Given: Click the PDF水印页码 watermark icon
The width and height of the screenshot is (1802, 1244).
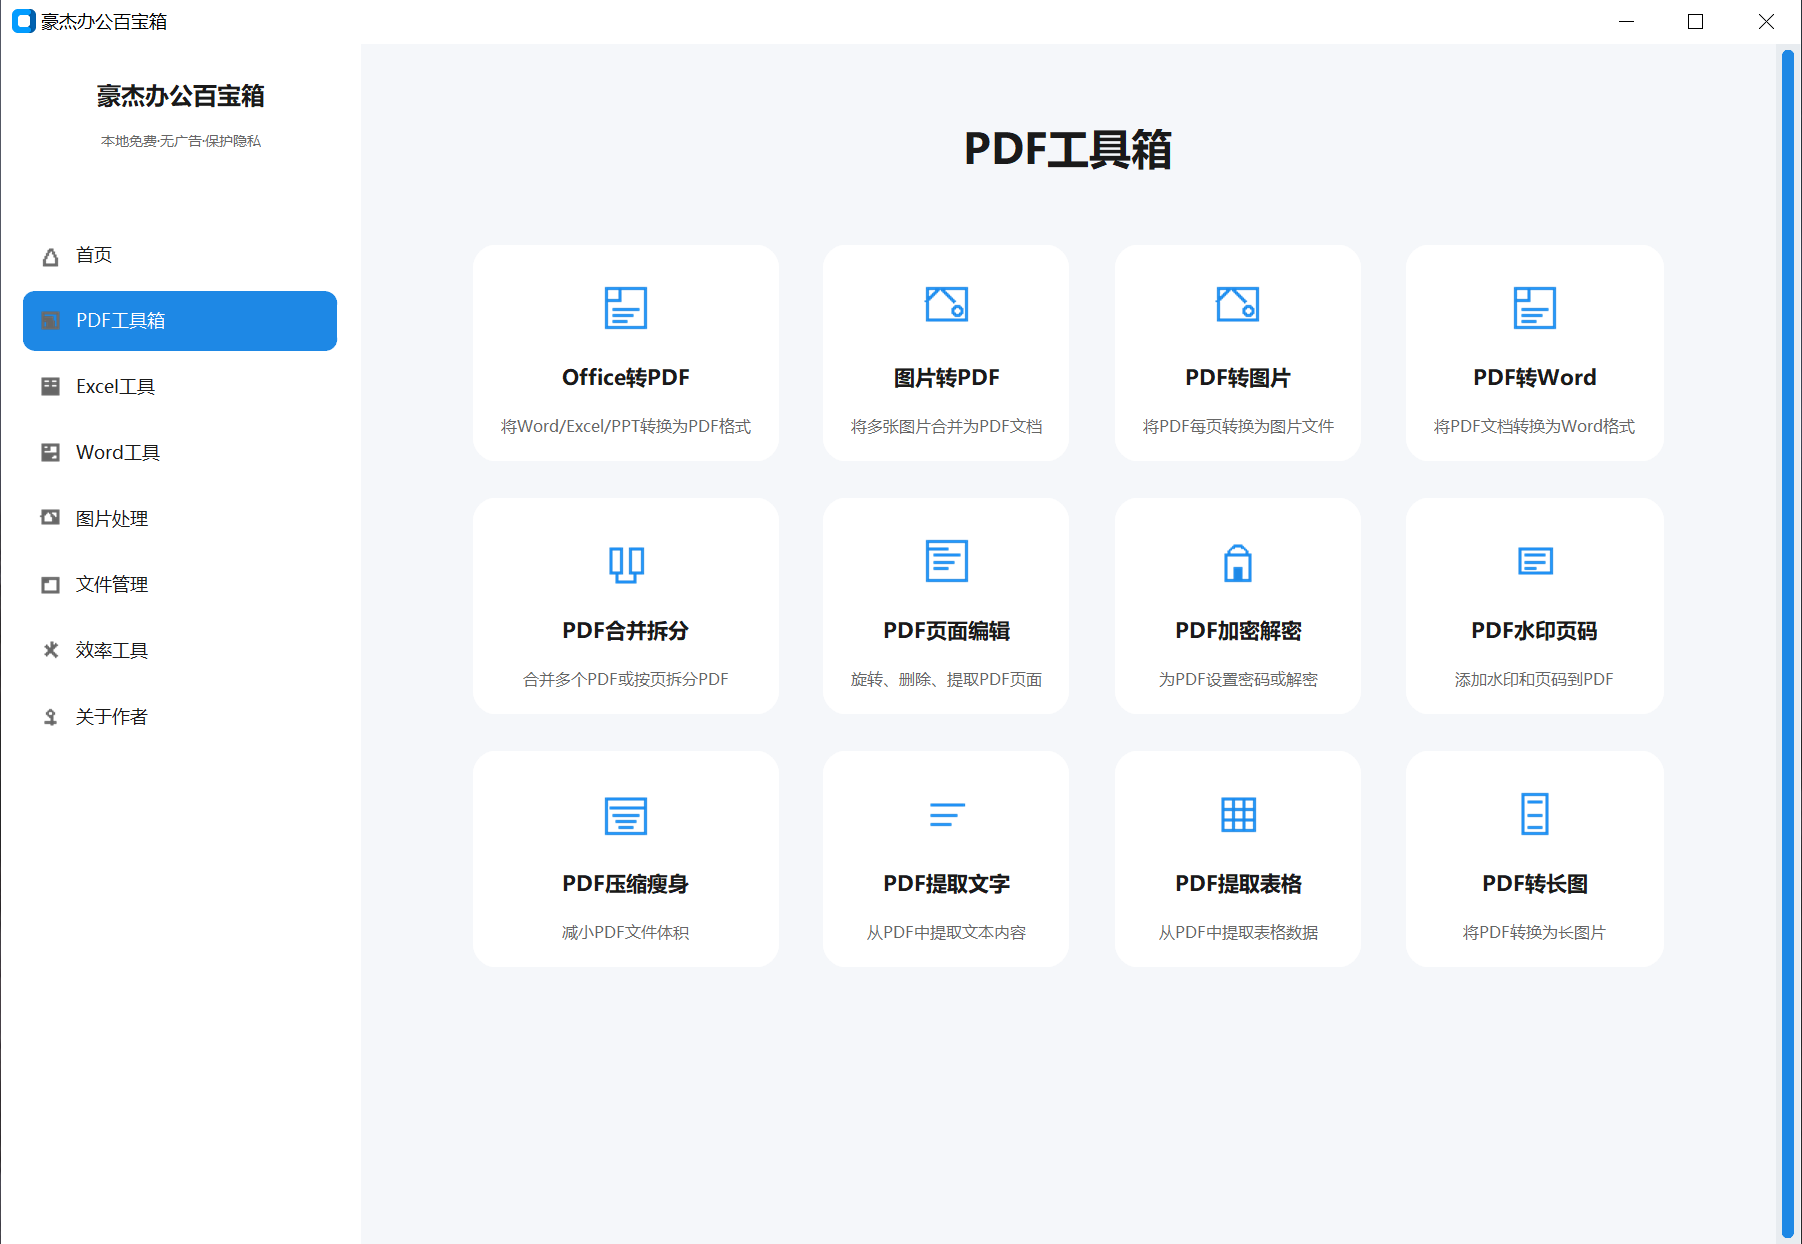Looking at the screenshot, I should click(x=1534, y=560).
